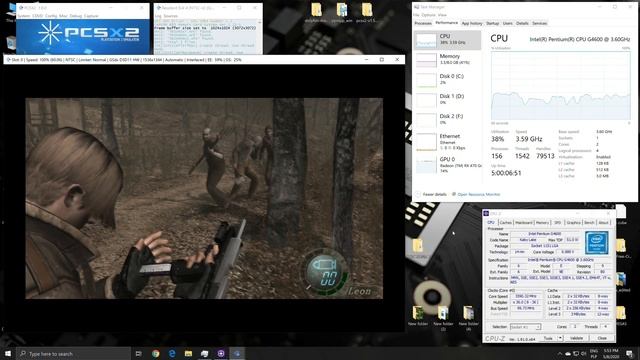This screenshot has width=640, height=360.
Task: Switch to About tab in CPU-Z
Action: coord(603,222)
